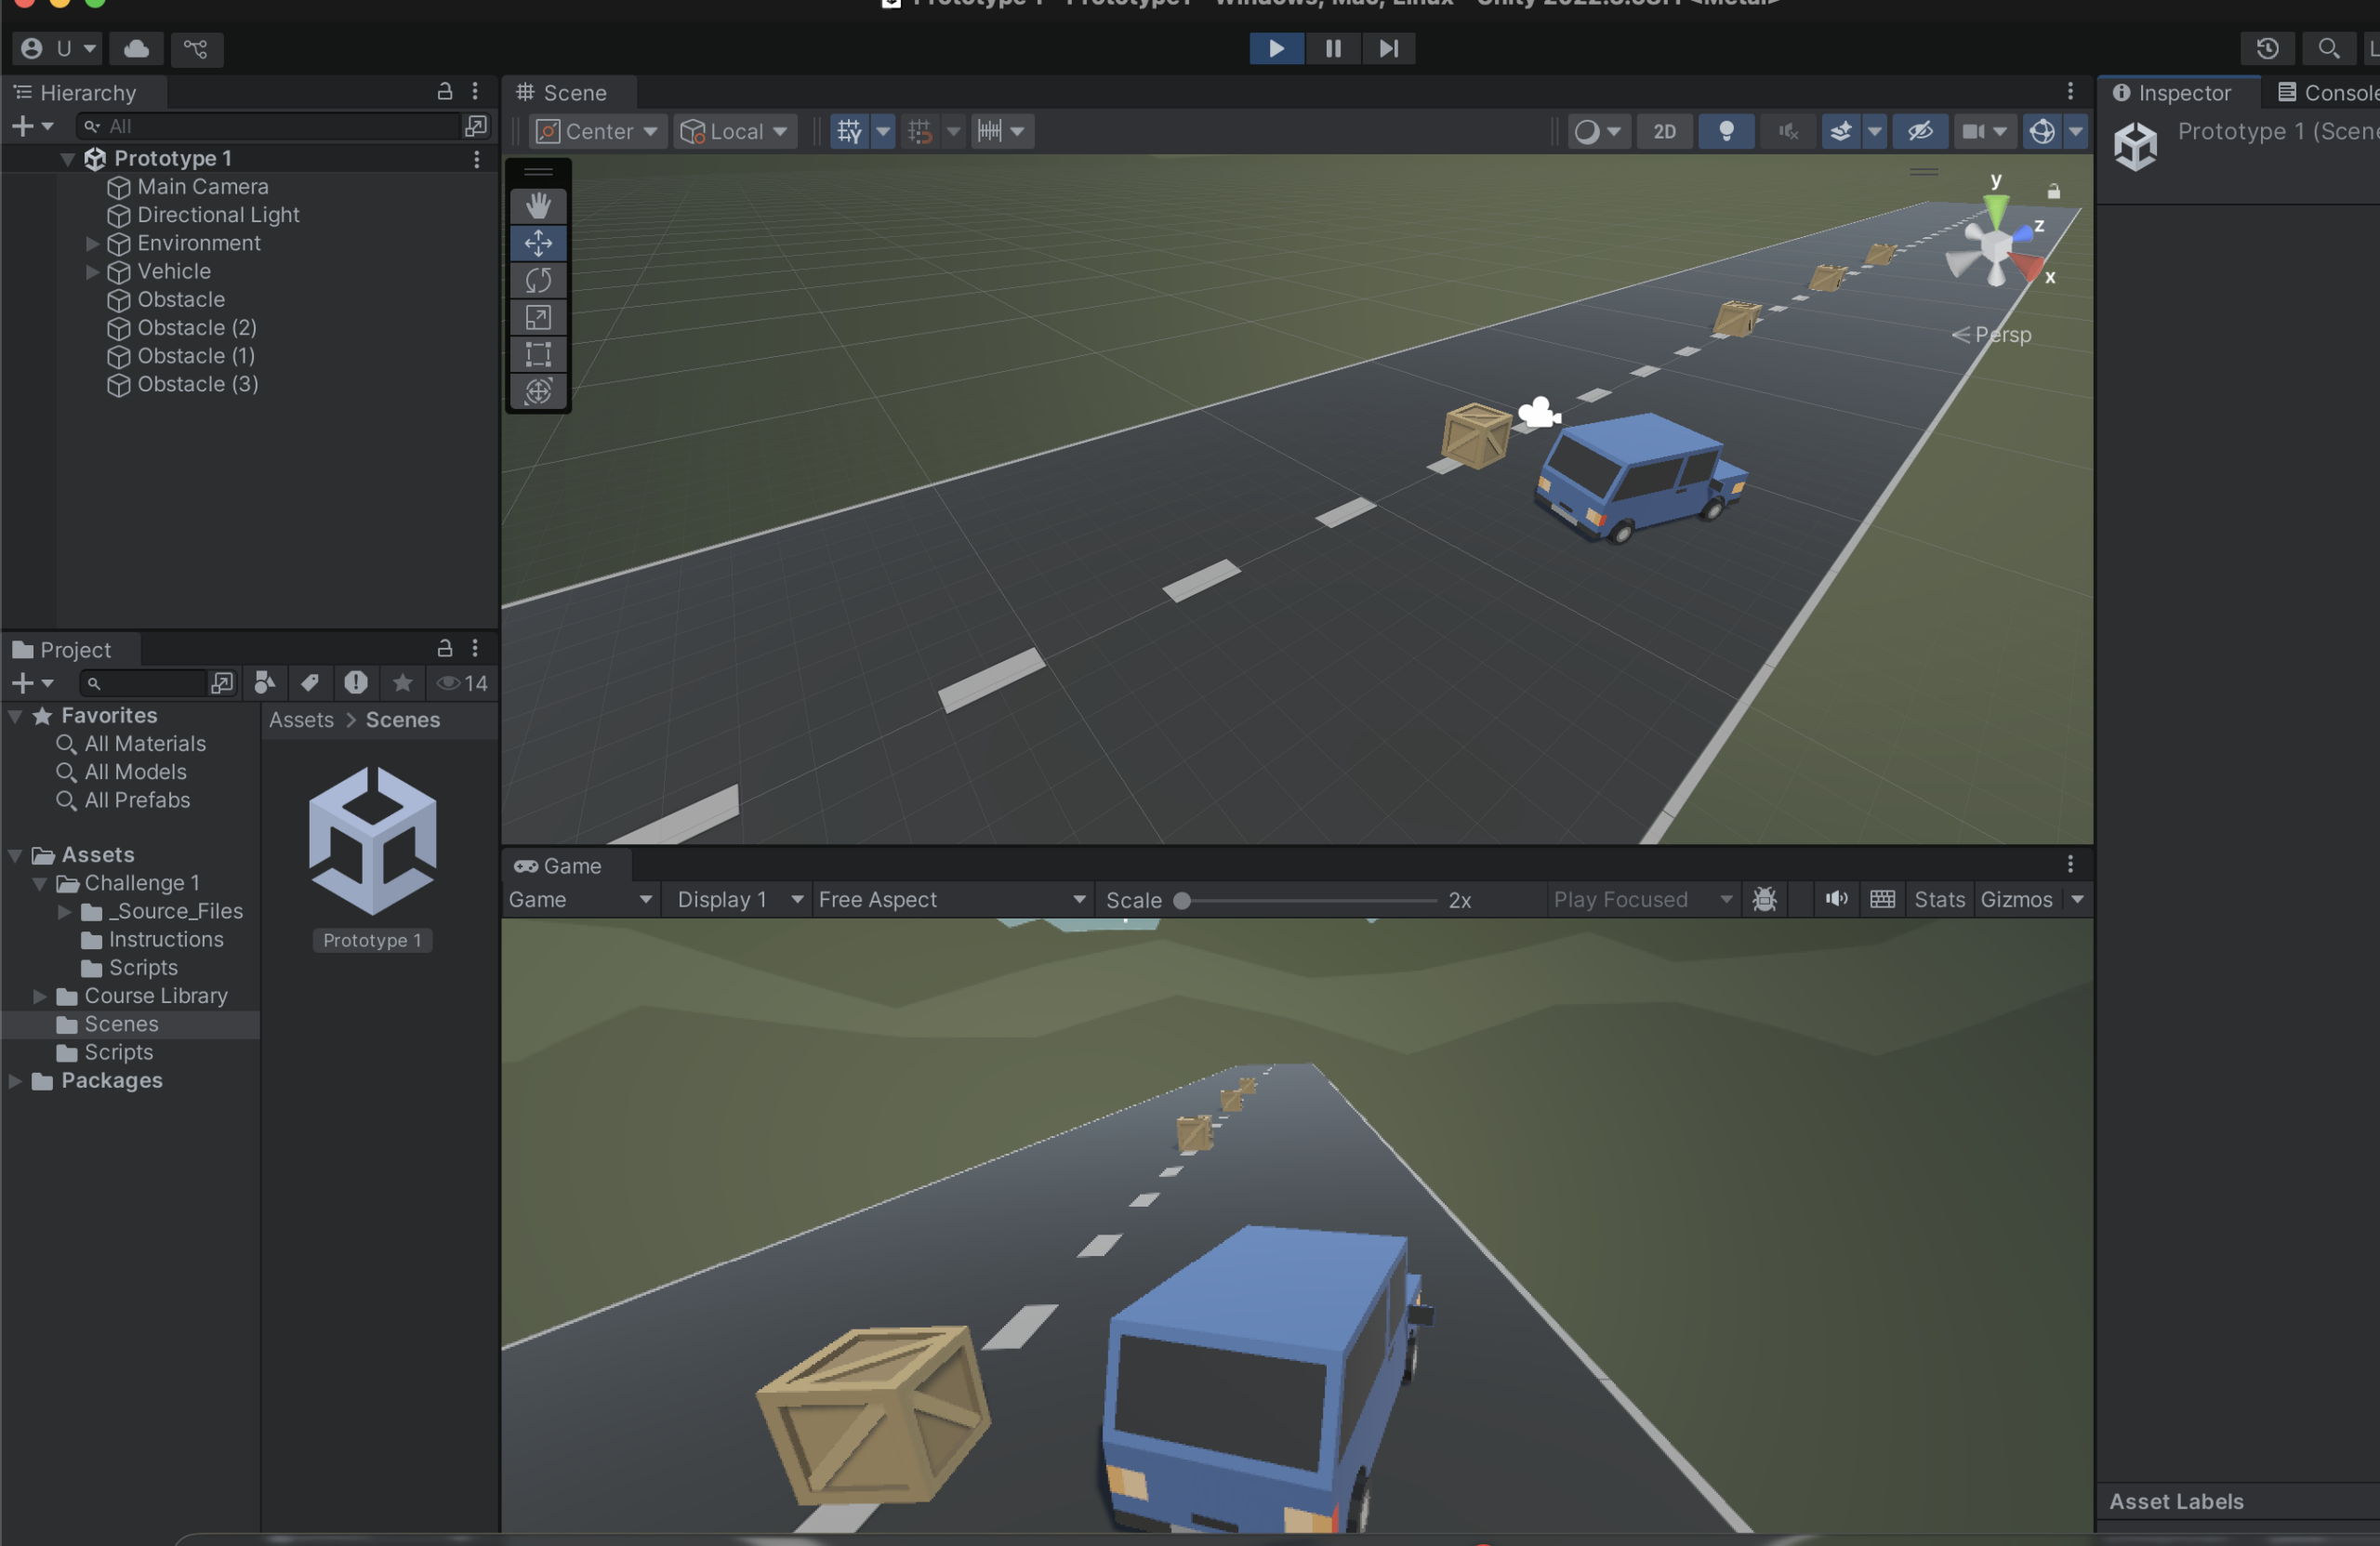
Task: Toggle 2D scene view mode
Action: (1664, 131)
